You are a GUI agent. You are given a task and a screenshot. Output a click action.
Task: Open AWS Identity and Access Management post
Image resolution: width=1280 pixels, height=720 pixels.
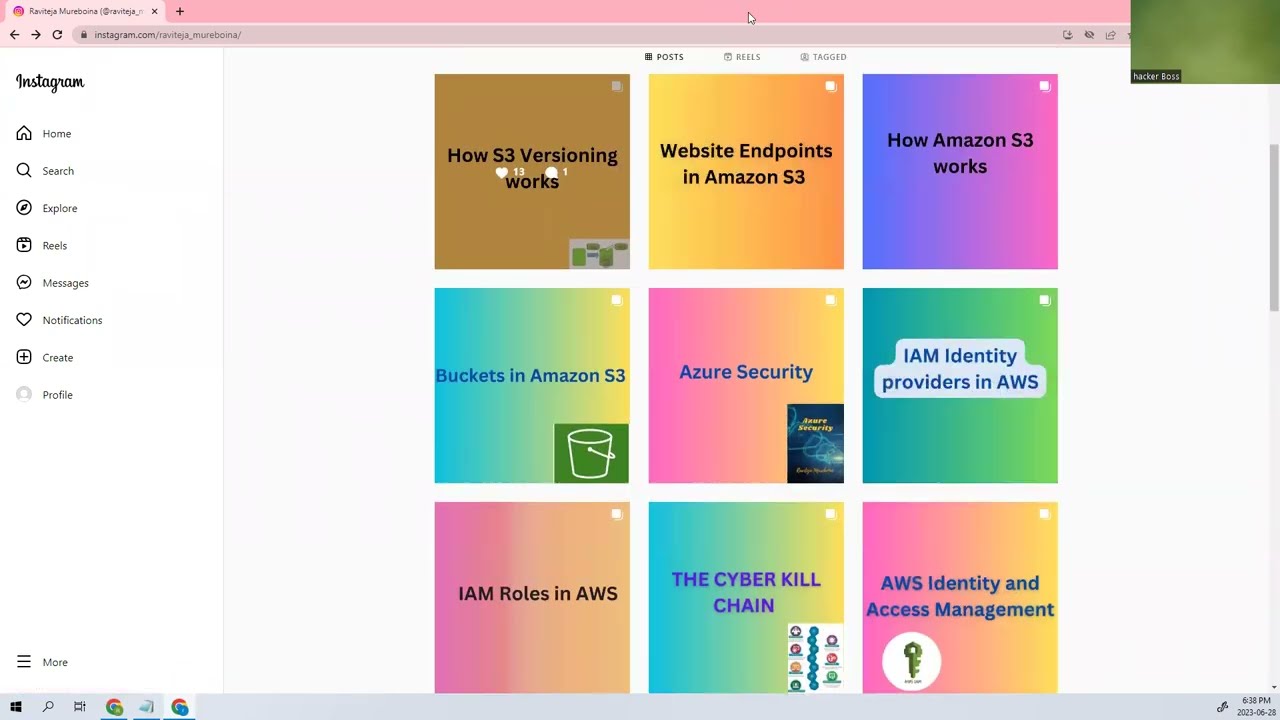[x=960, y=597]
